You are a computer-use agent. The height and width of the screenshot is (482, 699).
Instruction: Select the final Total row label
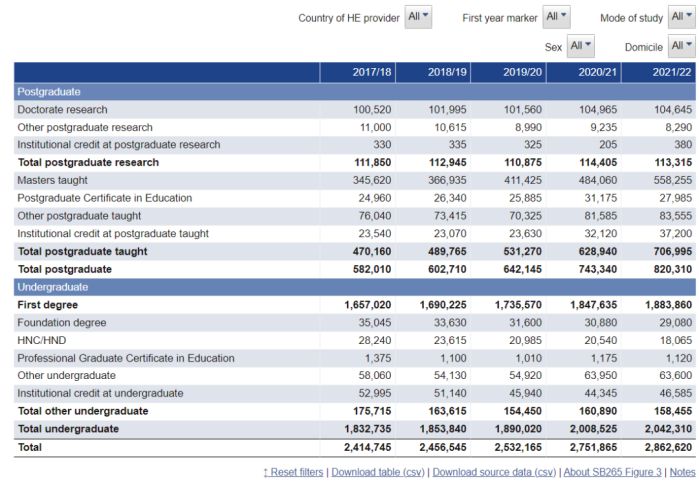tap(29, 447)
